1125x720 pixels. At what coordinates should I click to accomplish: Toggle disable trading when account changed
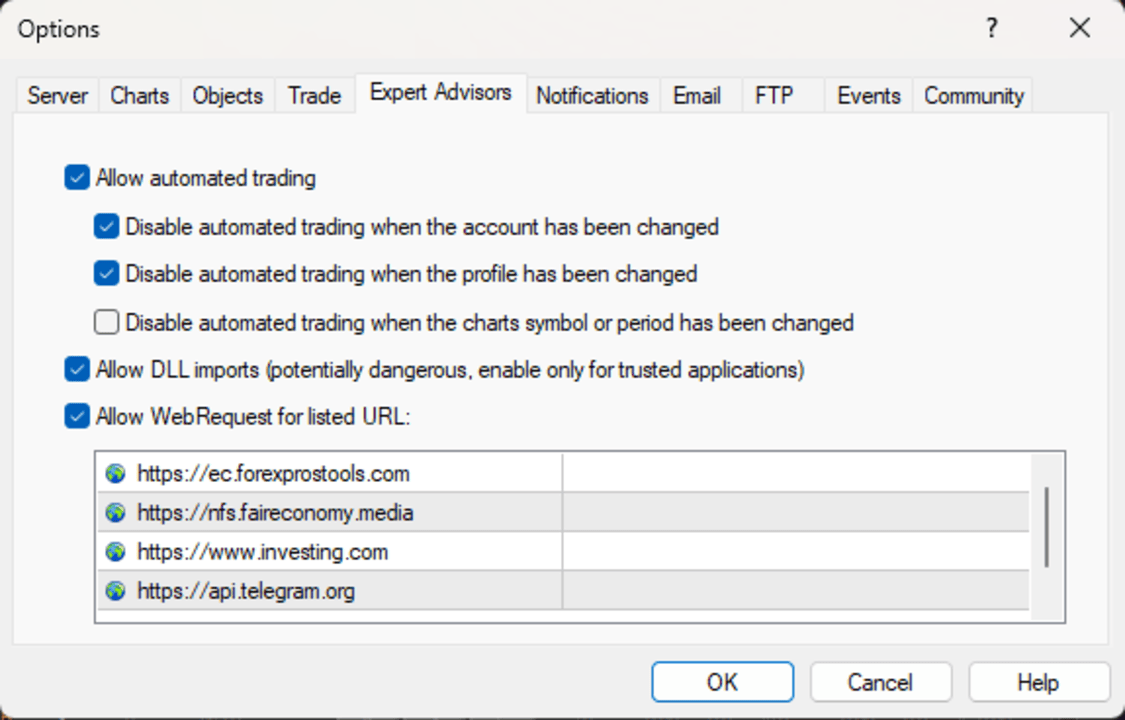point(107,227)
